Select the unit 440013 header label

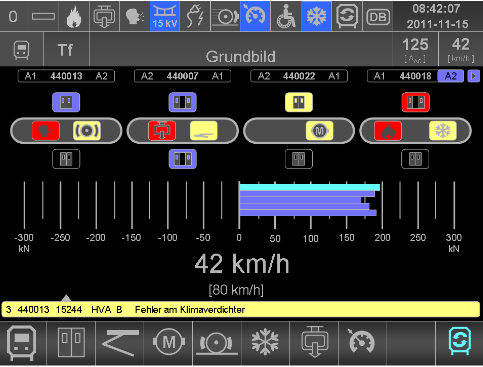(66, 76)
